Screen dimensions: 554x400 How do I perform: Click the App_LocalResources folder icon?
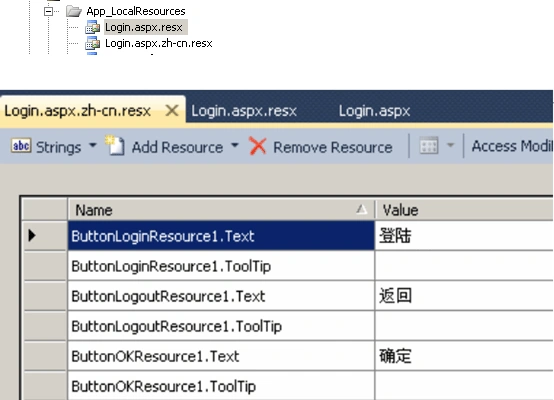[73, 11]
